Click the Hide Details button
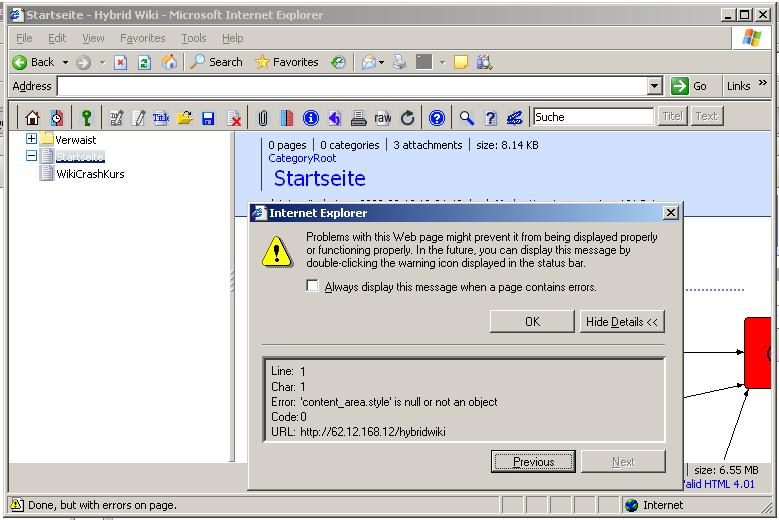779x520 pixels. (x=622, y=322)
